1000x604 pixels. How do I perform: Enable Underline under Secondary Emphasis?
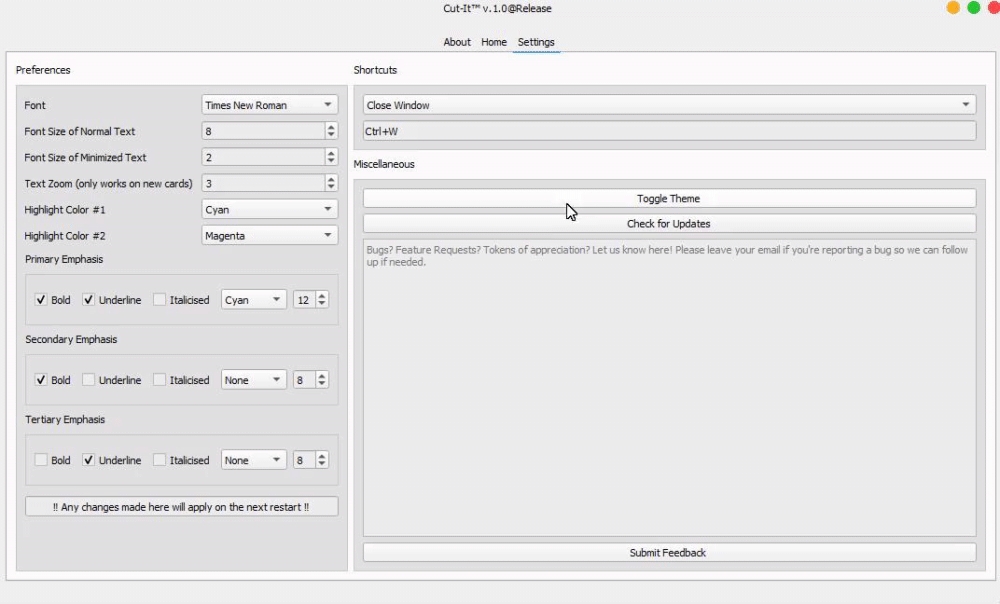click(89, 380)
